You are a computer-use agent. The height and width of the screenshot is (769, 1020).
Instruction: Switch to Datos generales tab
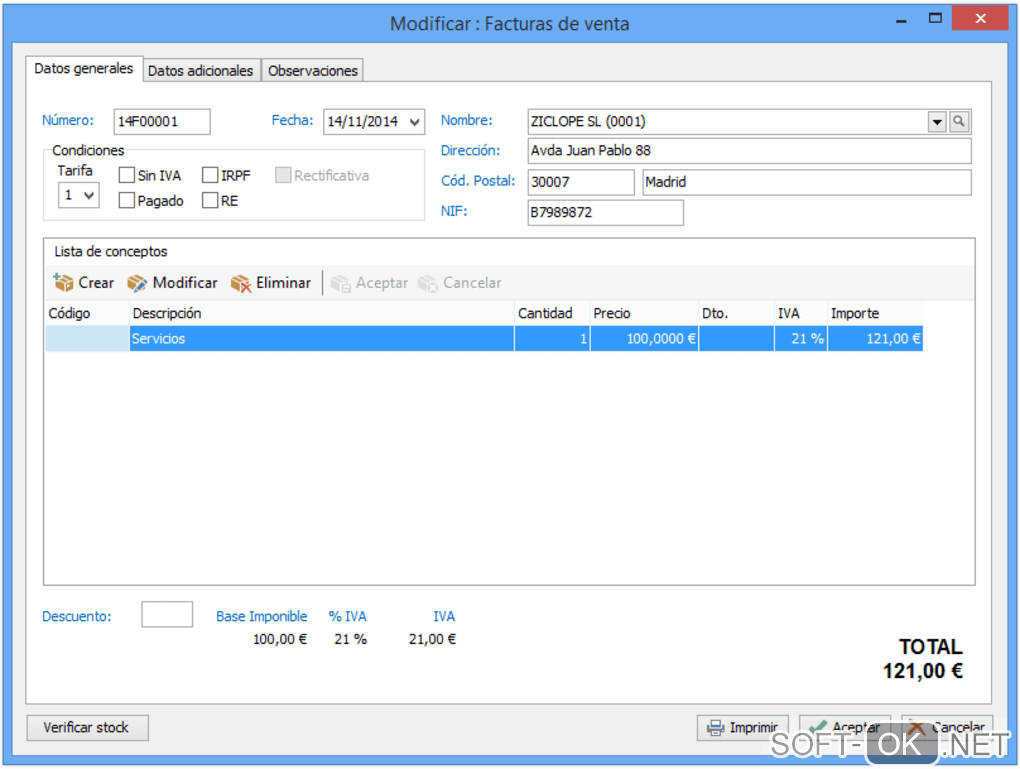84,68
